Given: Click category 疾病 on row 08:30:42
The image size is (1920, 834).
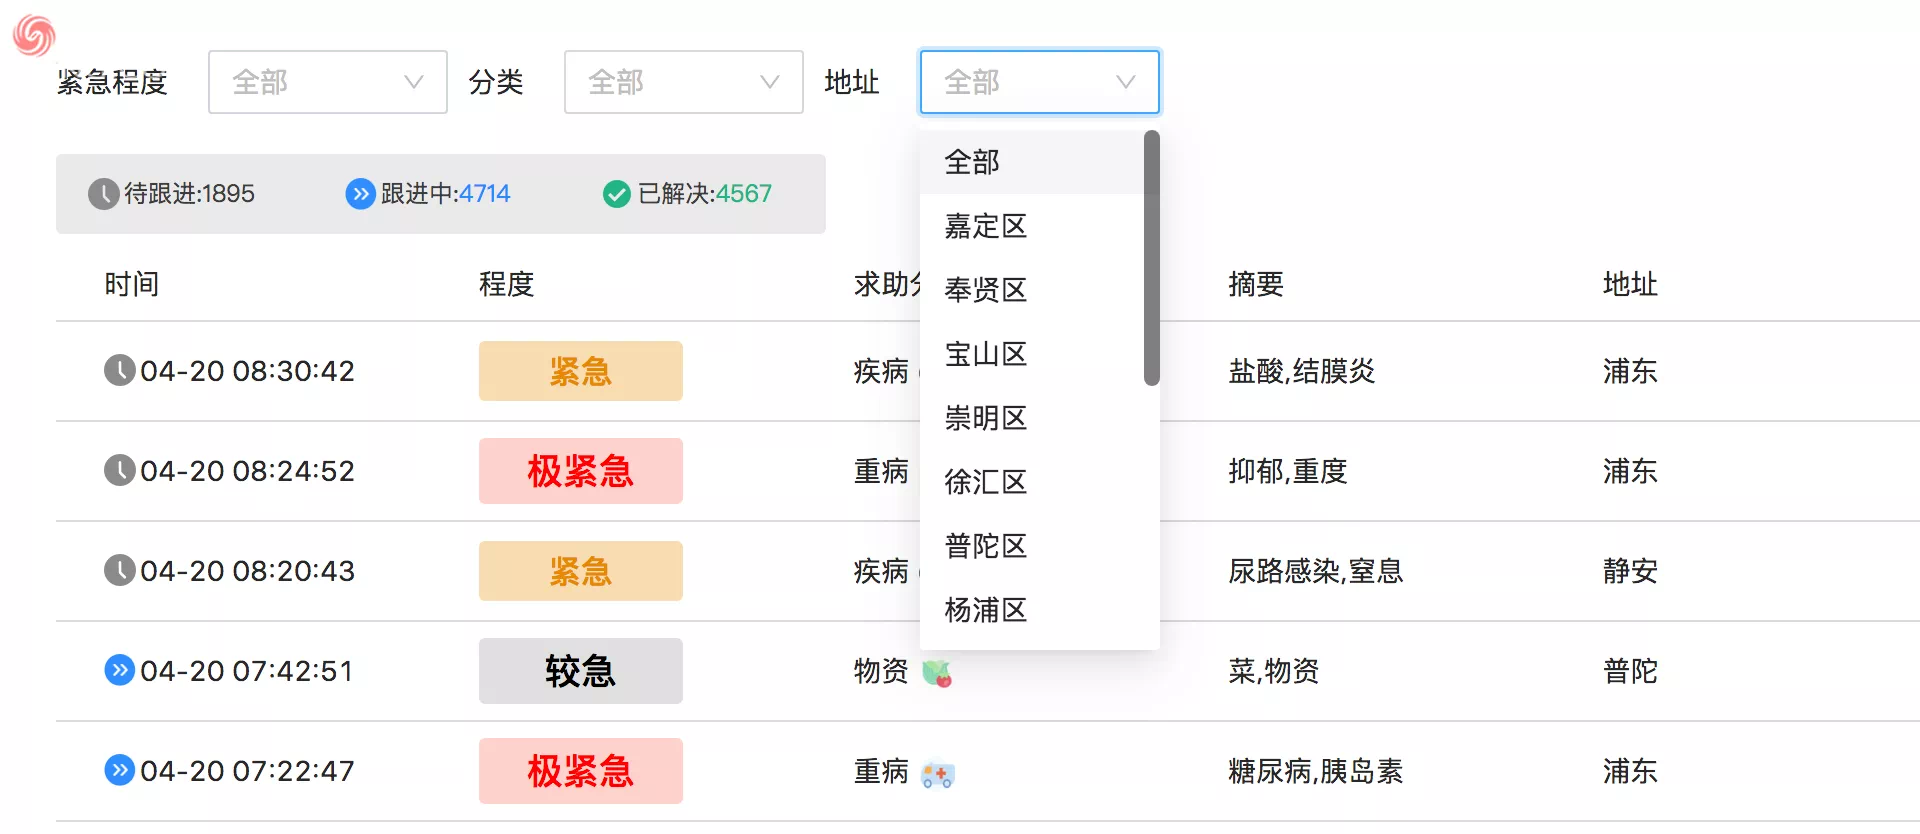Looking at the screenshot, I should click(881, 371).
